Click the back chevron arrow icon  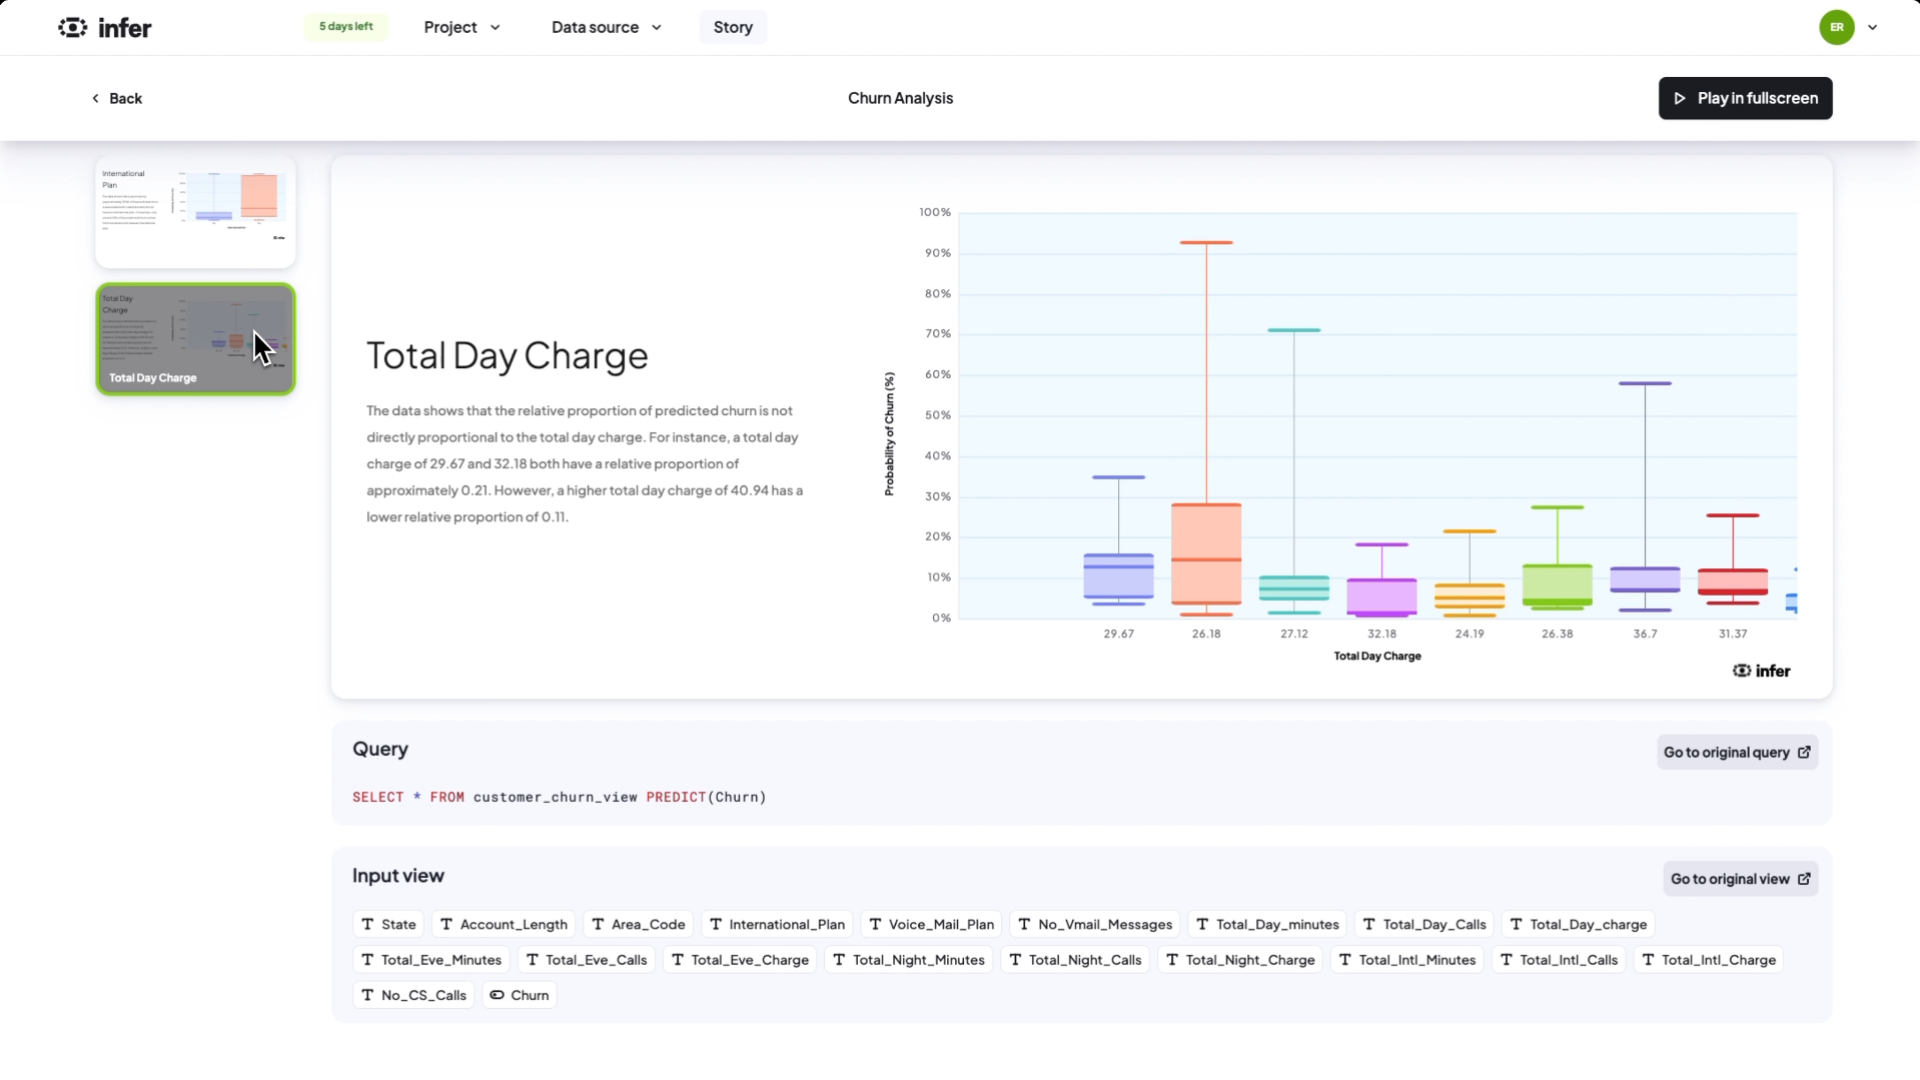[95, 98]
